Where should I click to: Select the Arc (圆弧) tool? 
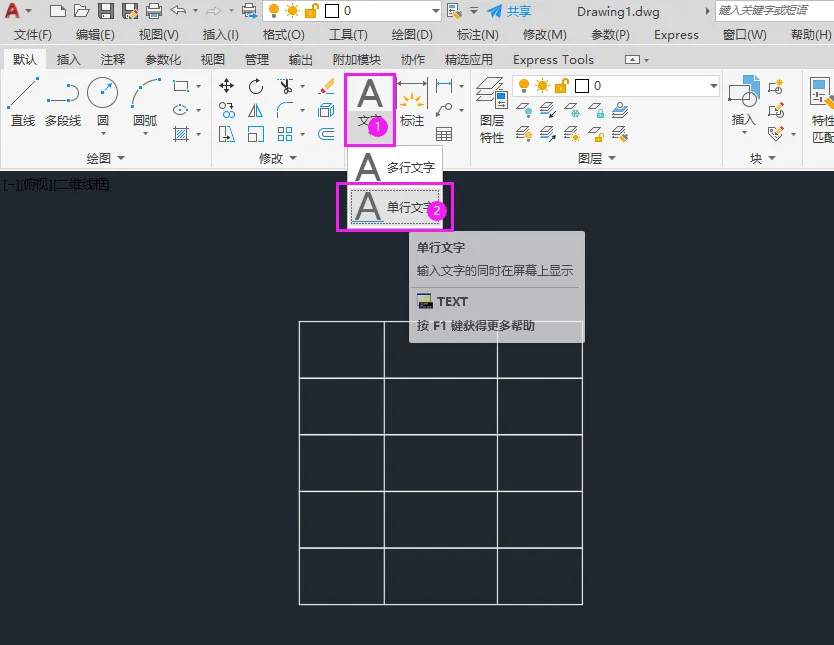145,102
